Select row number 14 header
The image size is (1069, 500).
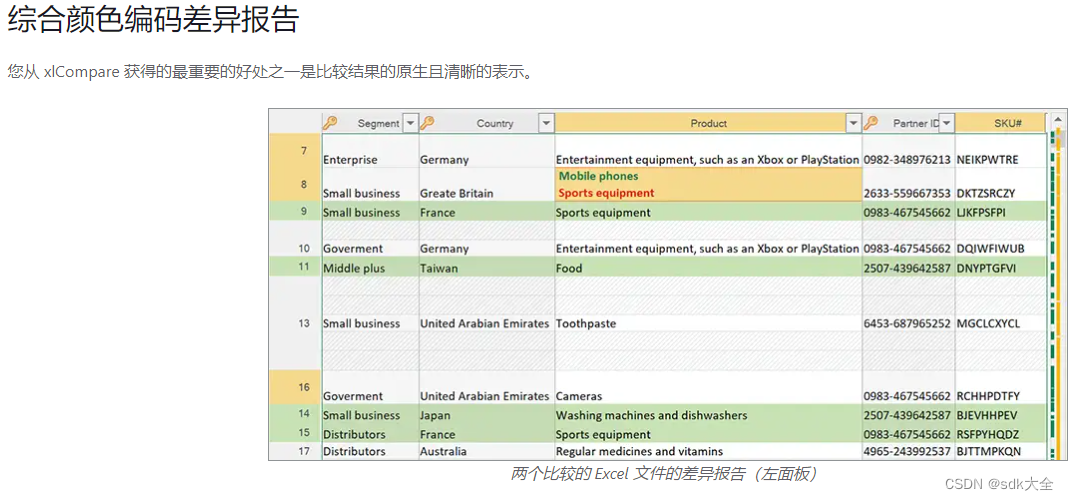[295, 413]
